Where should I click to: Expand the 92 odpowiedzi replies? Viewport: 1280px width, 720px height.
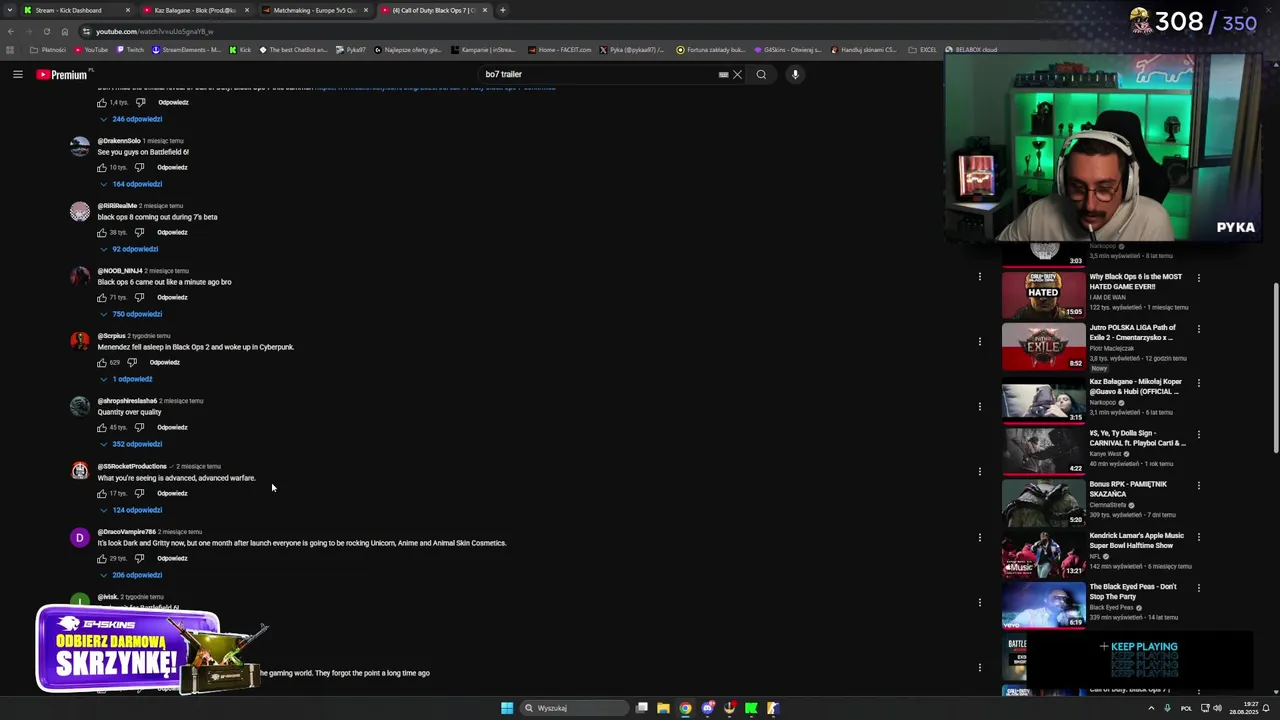click(129, 249)
